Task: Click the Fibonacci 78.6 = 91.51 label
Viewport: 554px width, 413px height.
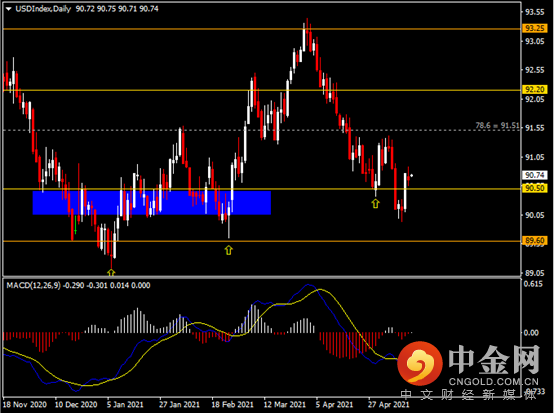Action: [497, 125]
